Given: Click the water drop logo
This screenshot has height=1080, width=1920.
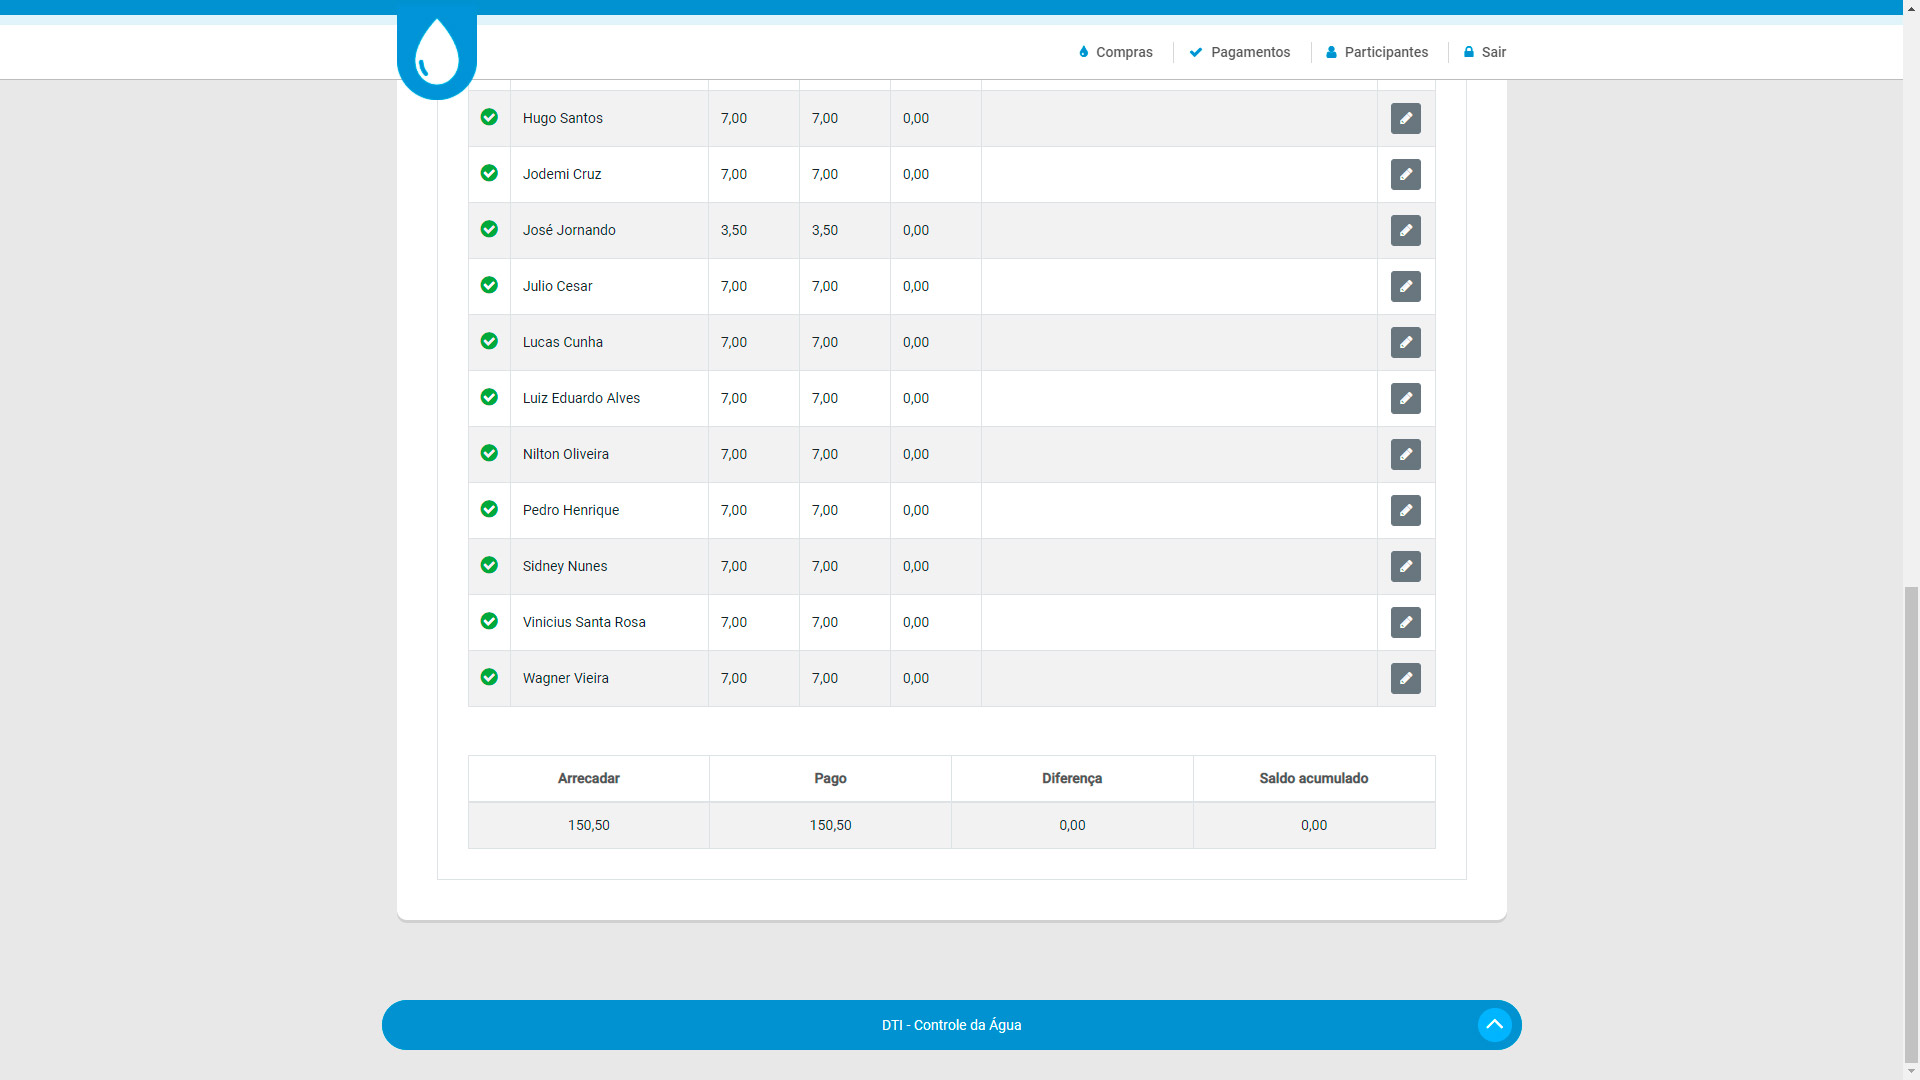Looking at the screenshot, I should 437,52.
